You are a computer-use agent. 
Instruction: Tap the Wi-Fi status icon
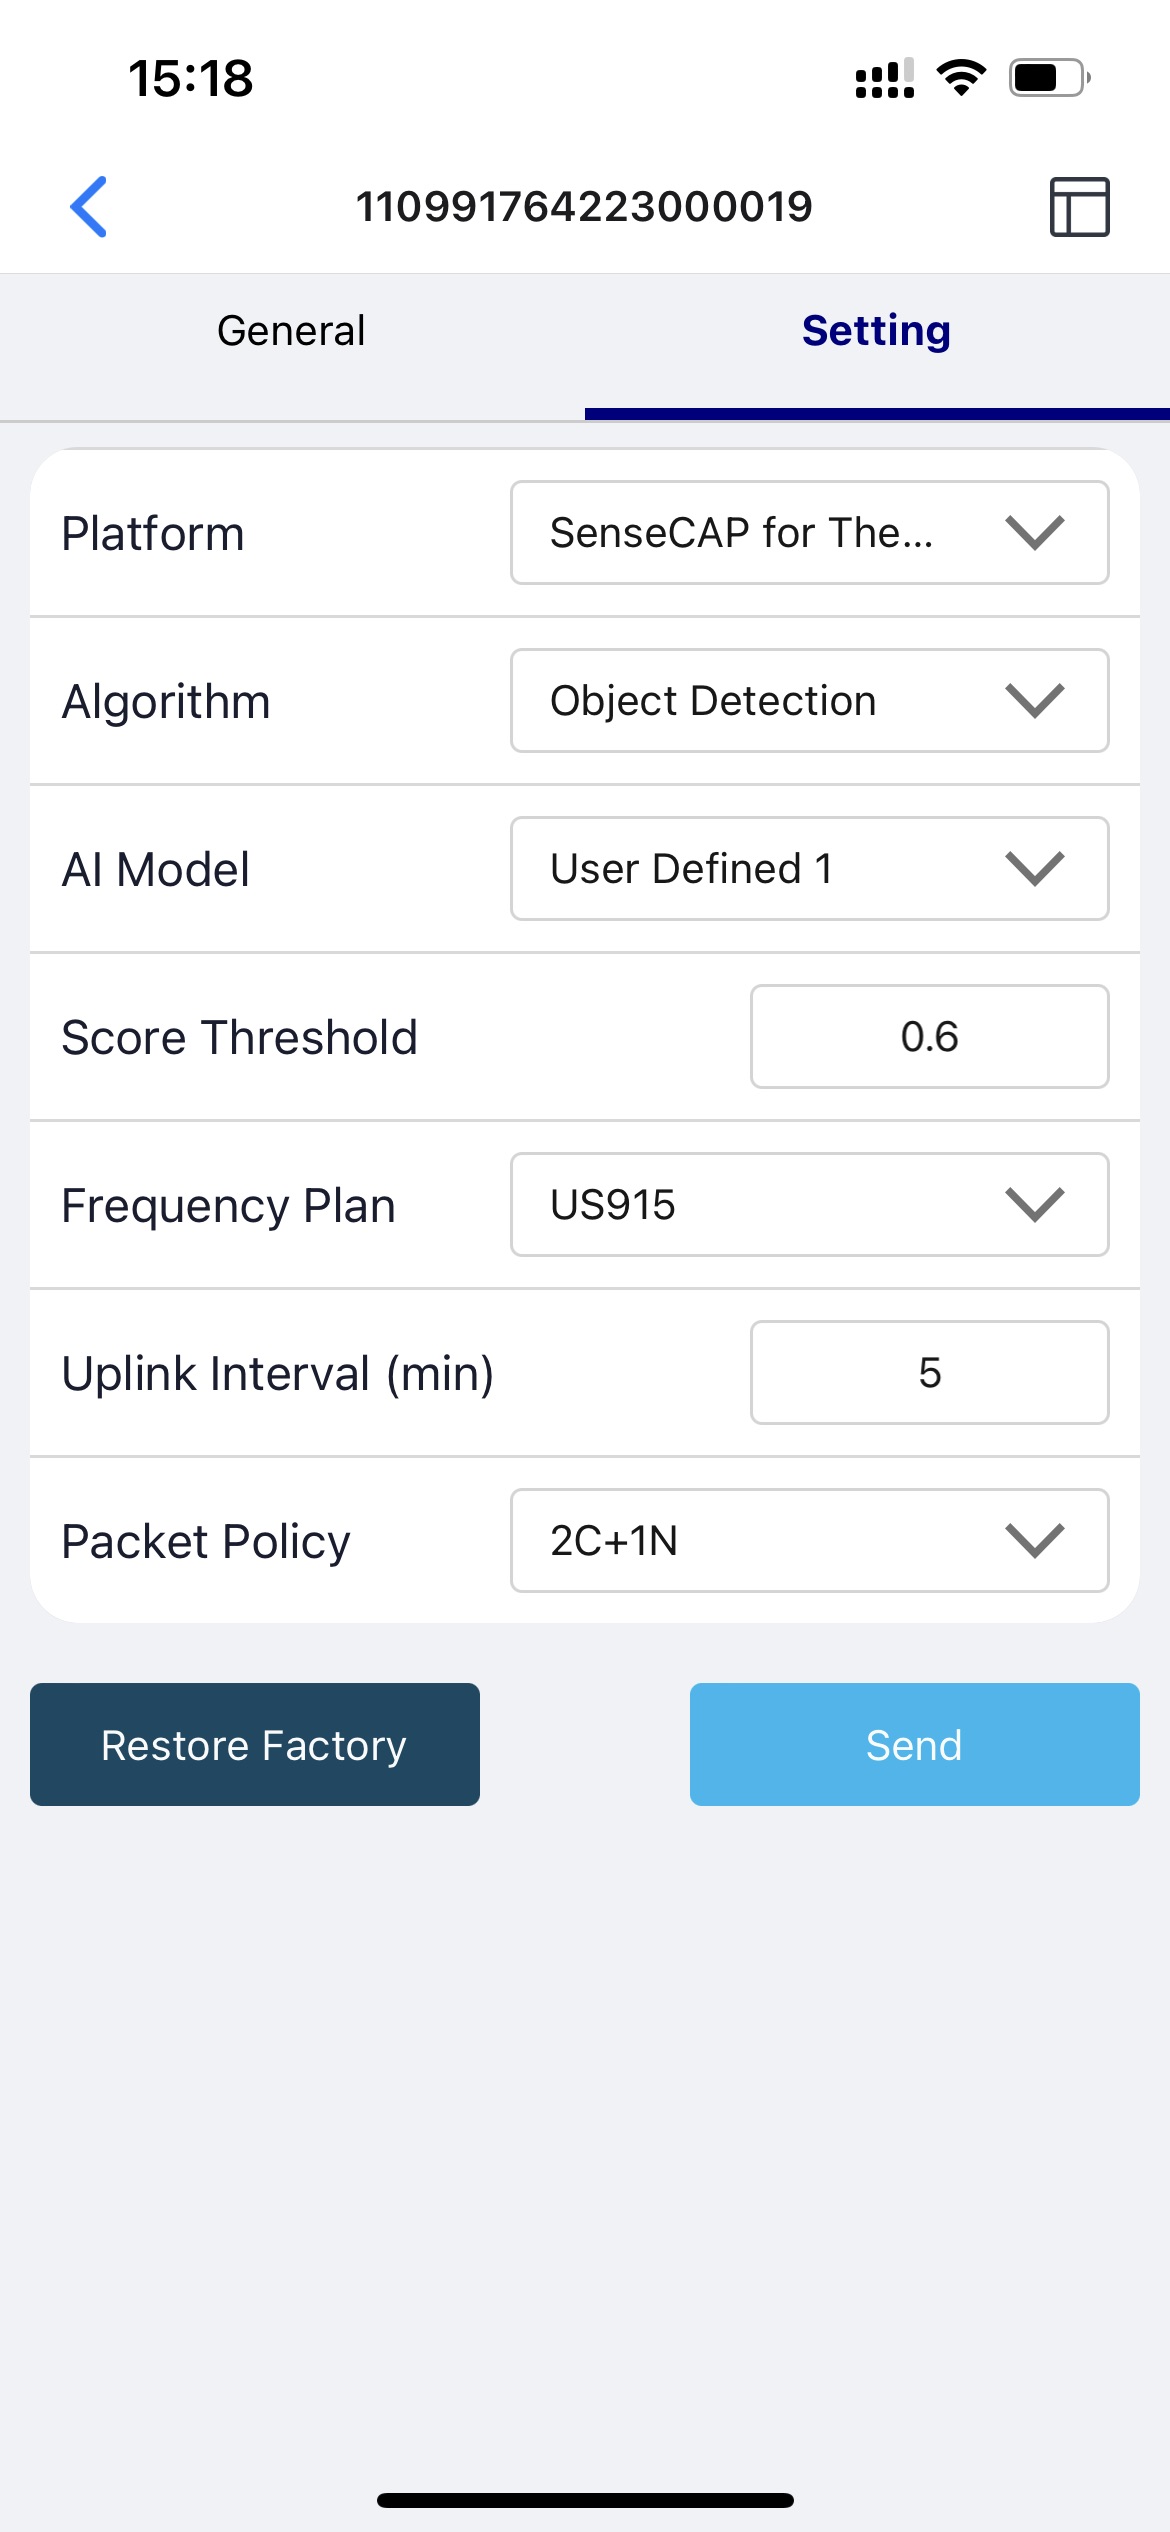pos(961,78)
